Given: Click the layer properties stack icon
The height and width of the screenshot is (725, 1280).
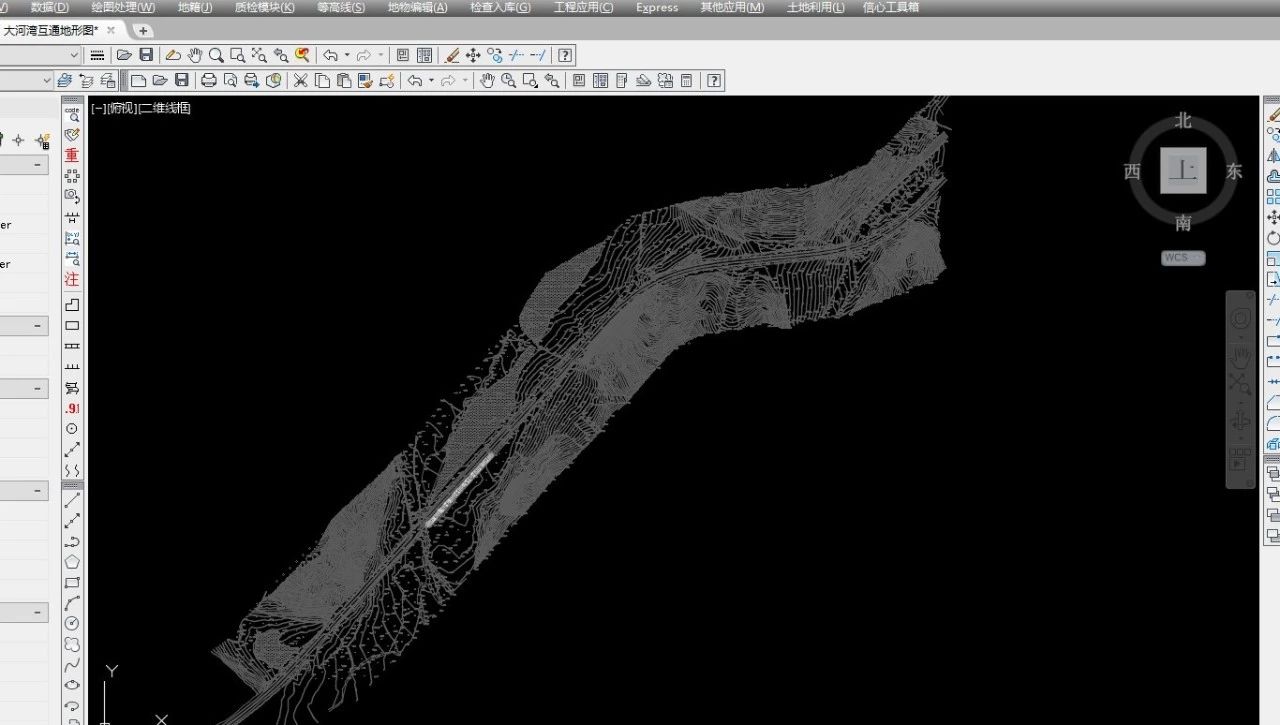Looking at the screenshot, I should [x=65, y=80].
